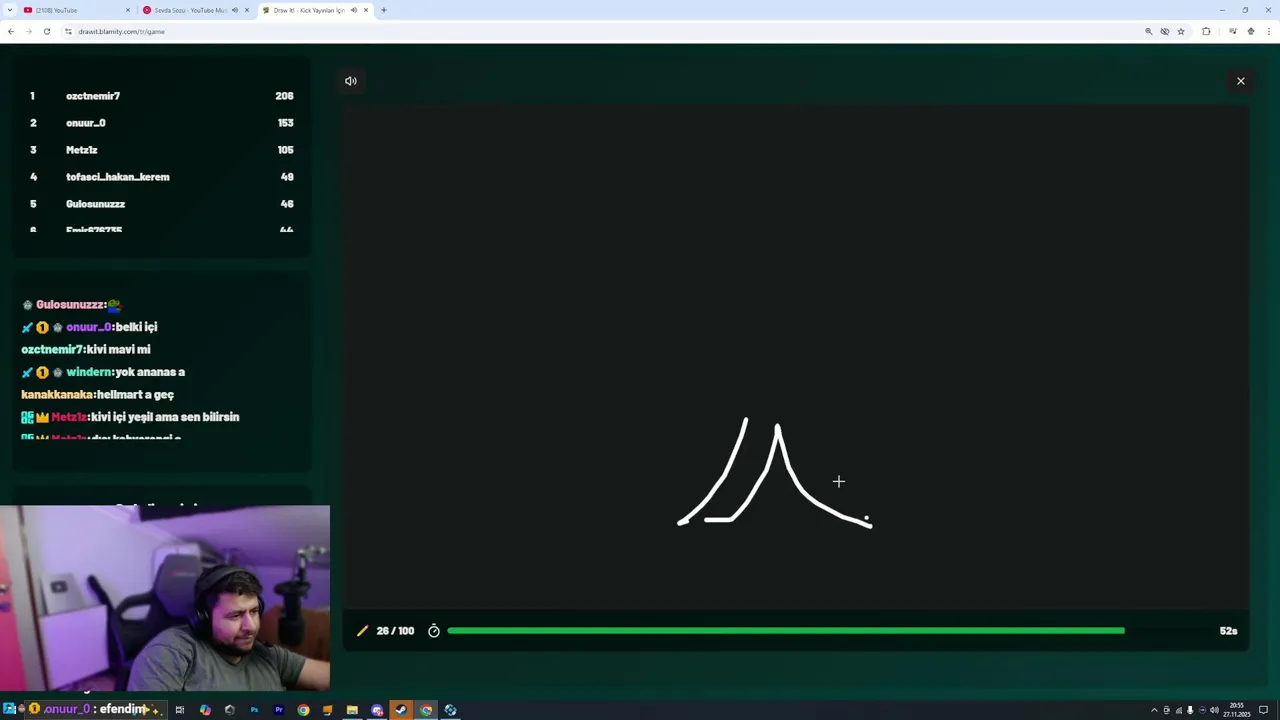Click the webcam overlay video

tap(165, 598)
